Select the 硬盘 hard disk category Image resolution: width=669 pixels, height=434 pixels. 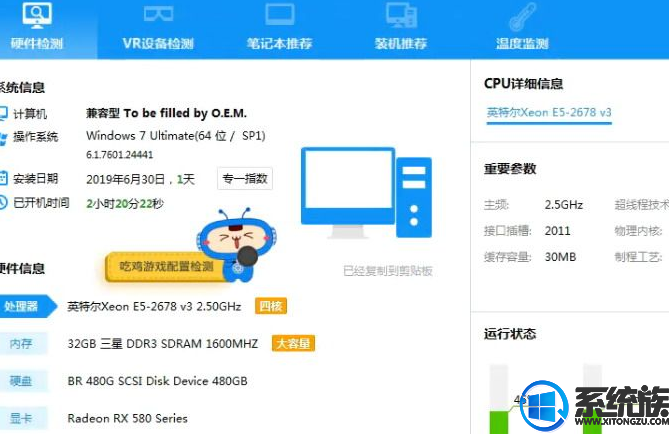21,381
